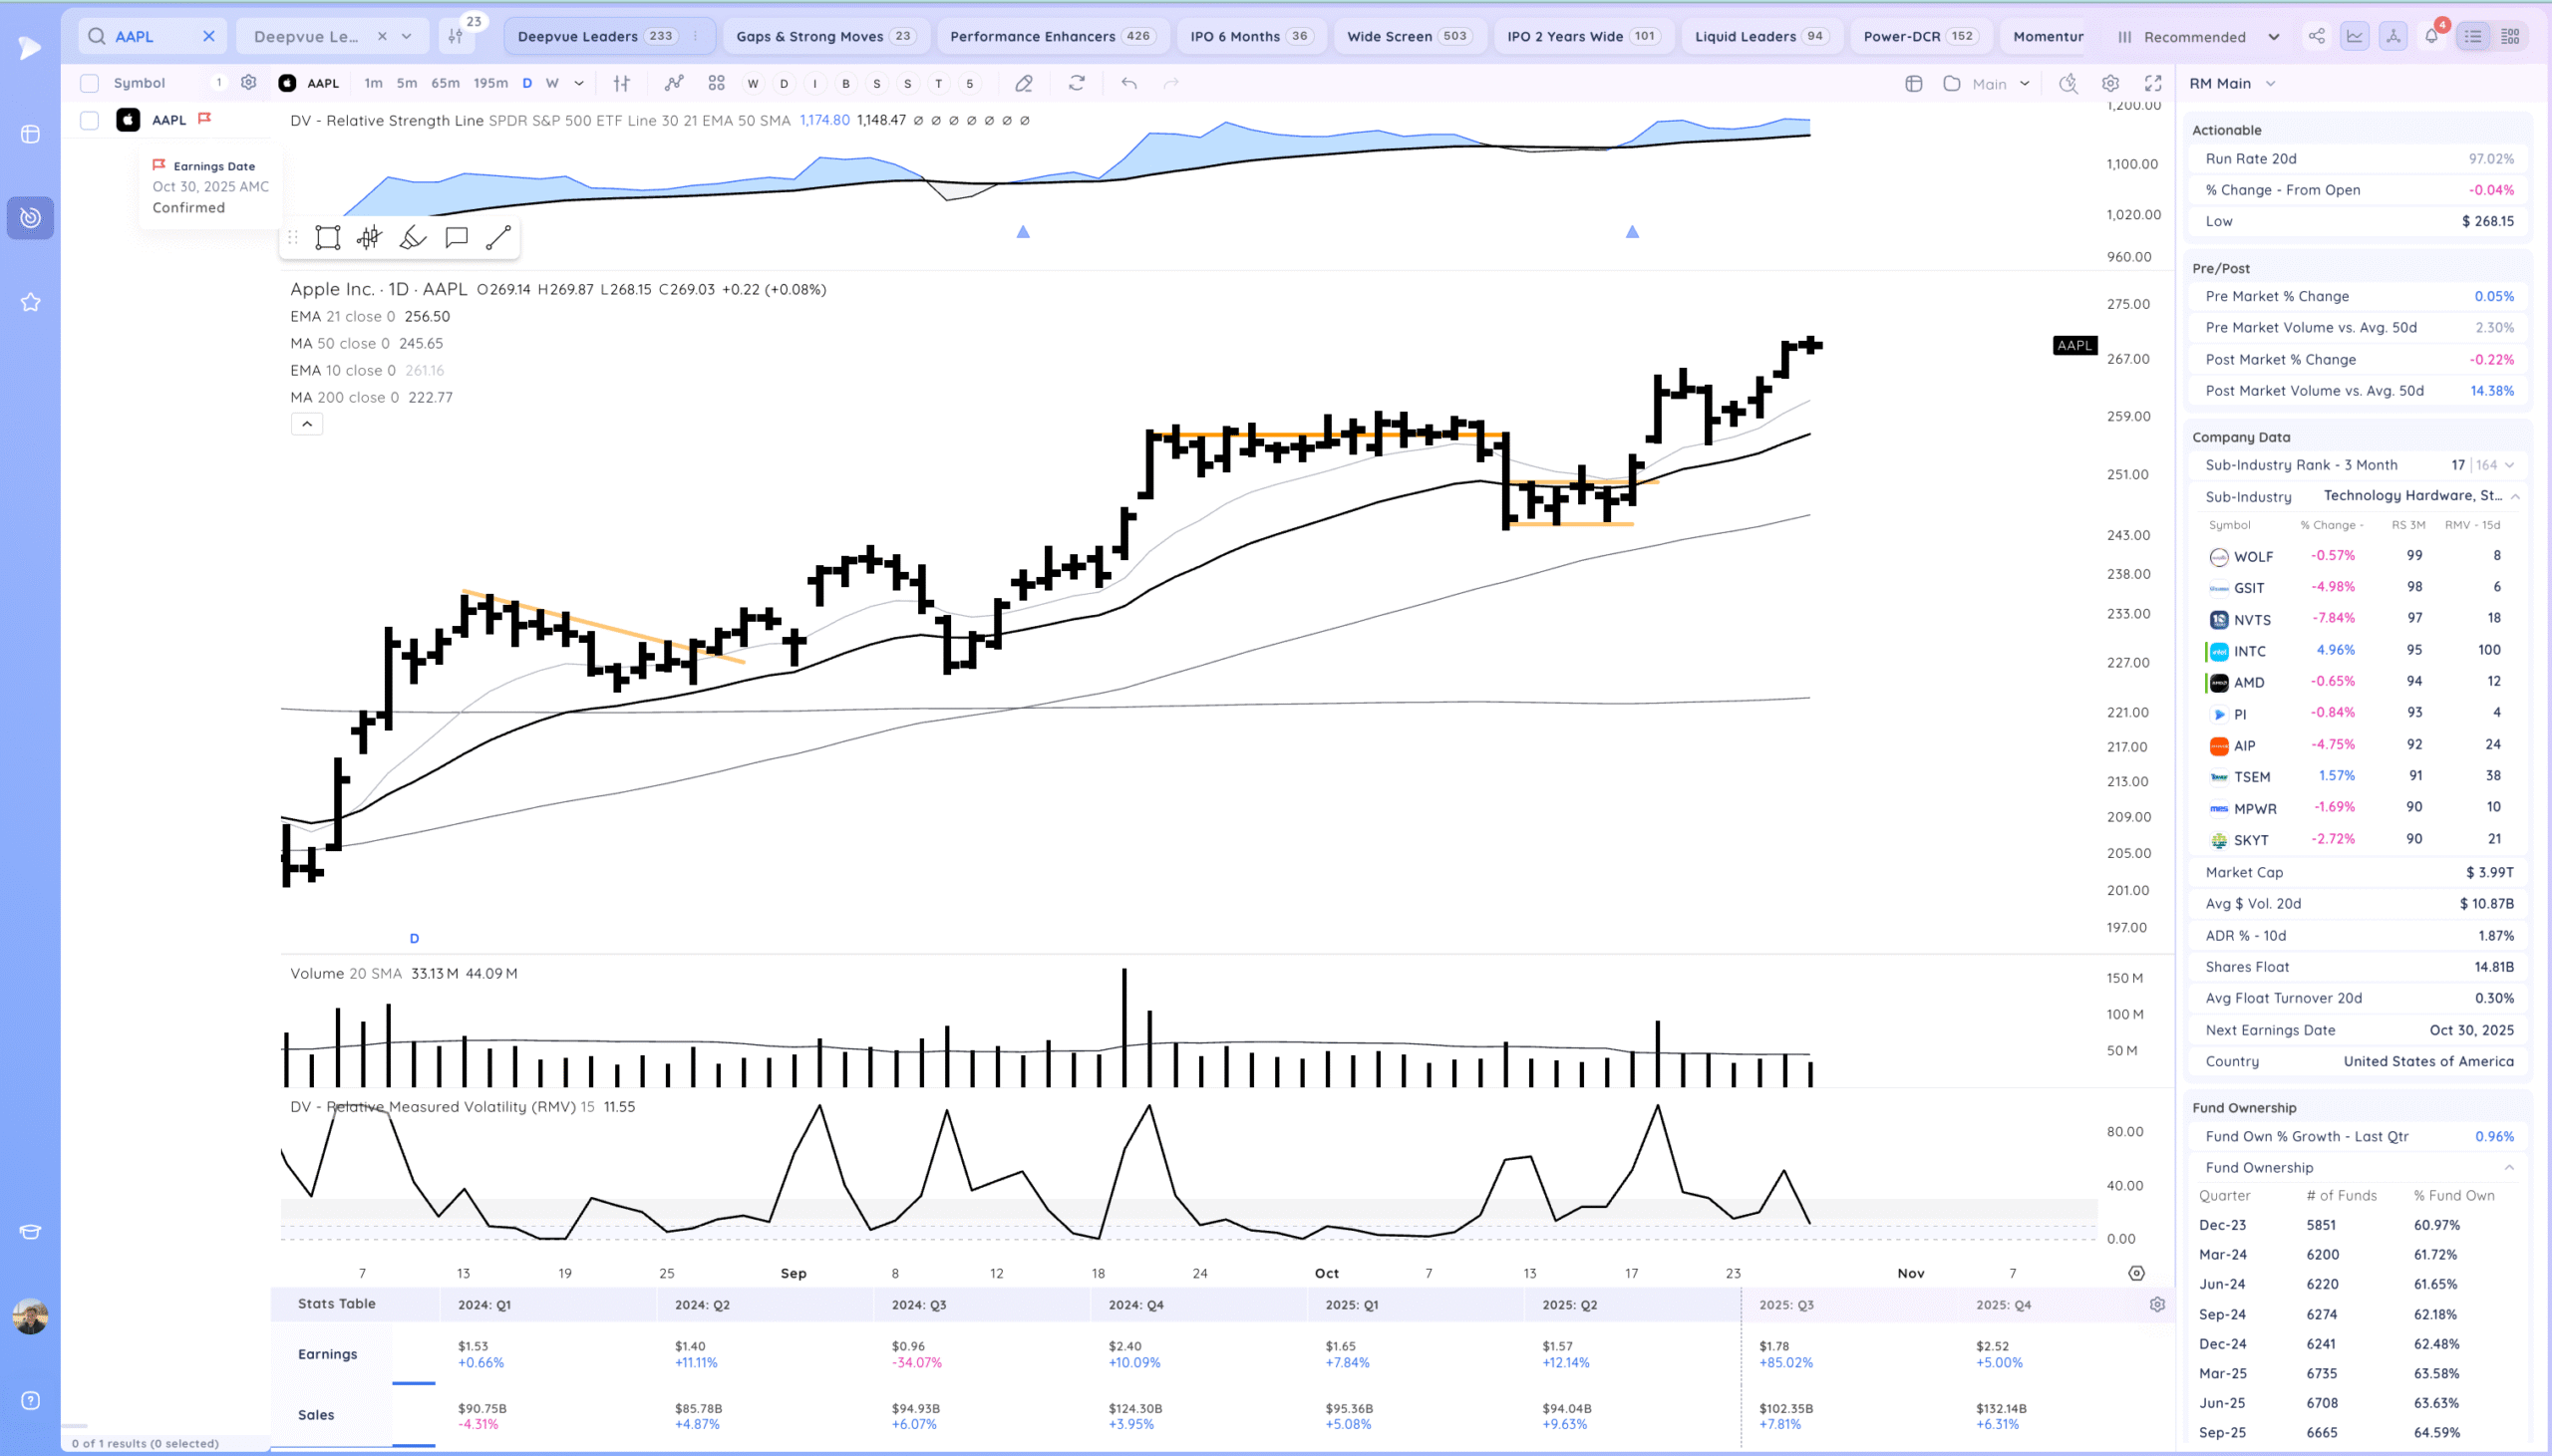Open the Gaps & Strong Moves tab
Image resolution: width=2552 pixels, height=1456 pixels.
824,36
